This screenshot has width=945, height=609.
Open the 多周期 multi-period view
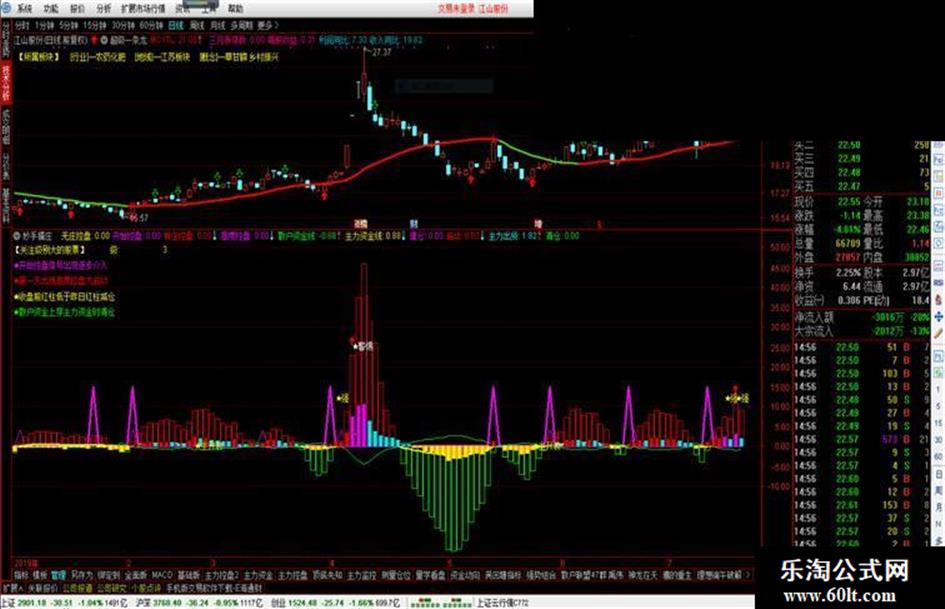[241, 25]
